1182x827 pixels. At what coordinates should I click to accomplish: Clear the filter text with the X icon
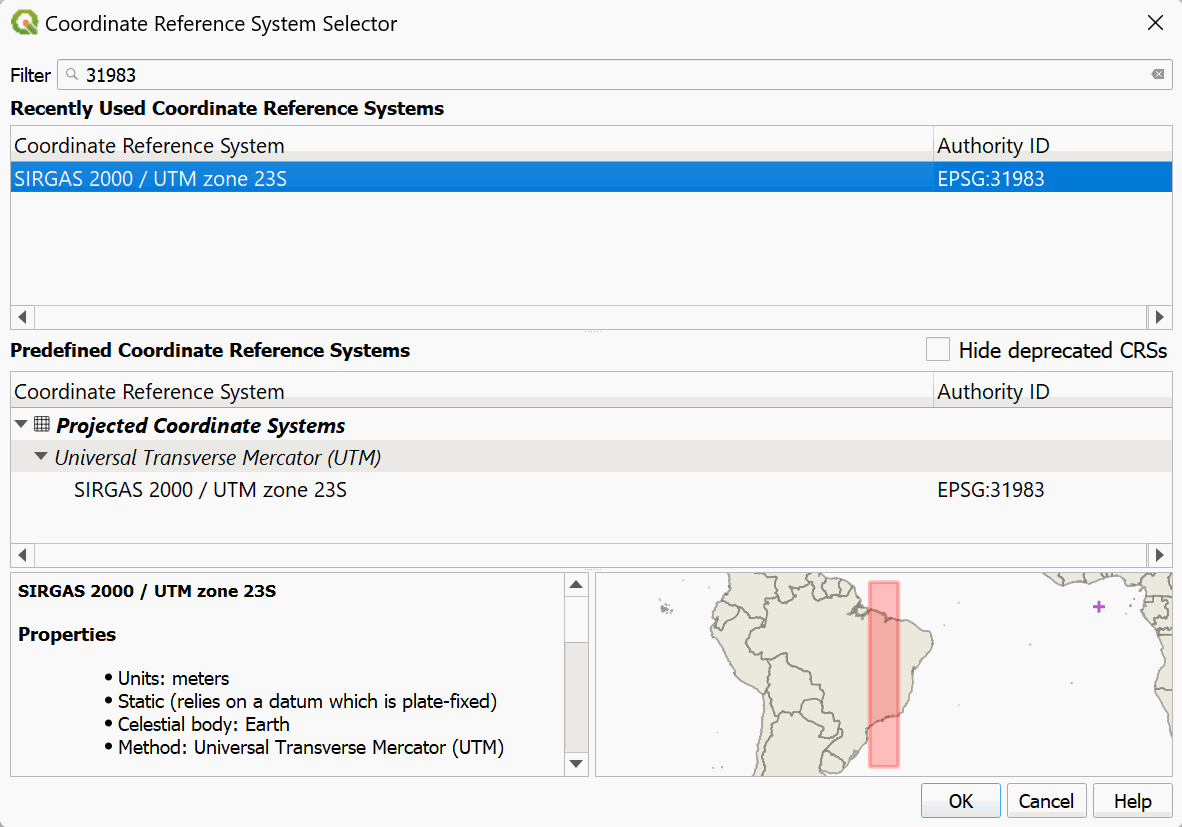pyautogui.click(x=1157, y=75)
